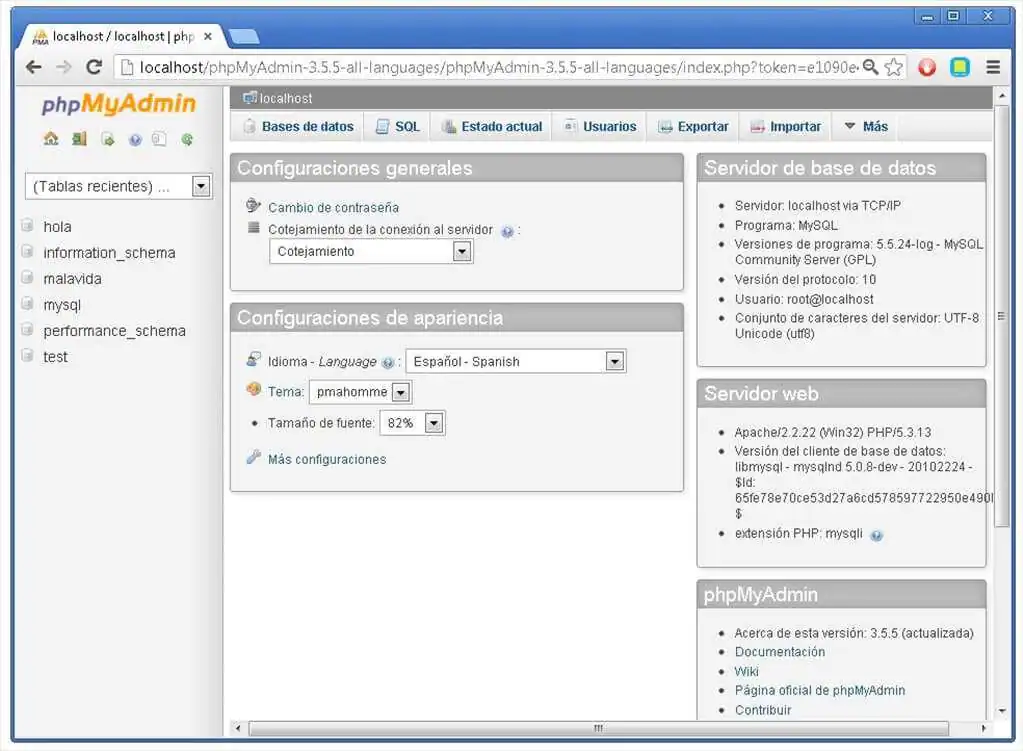Viewport: 1023px width, 751px height.
Task: Reload navigation with the green refresh icon
Action: pos(187,139)
